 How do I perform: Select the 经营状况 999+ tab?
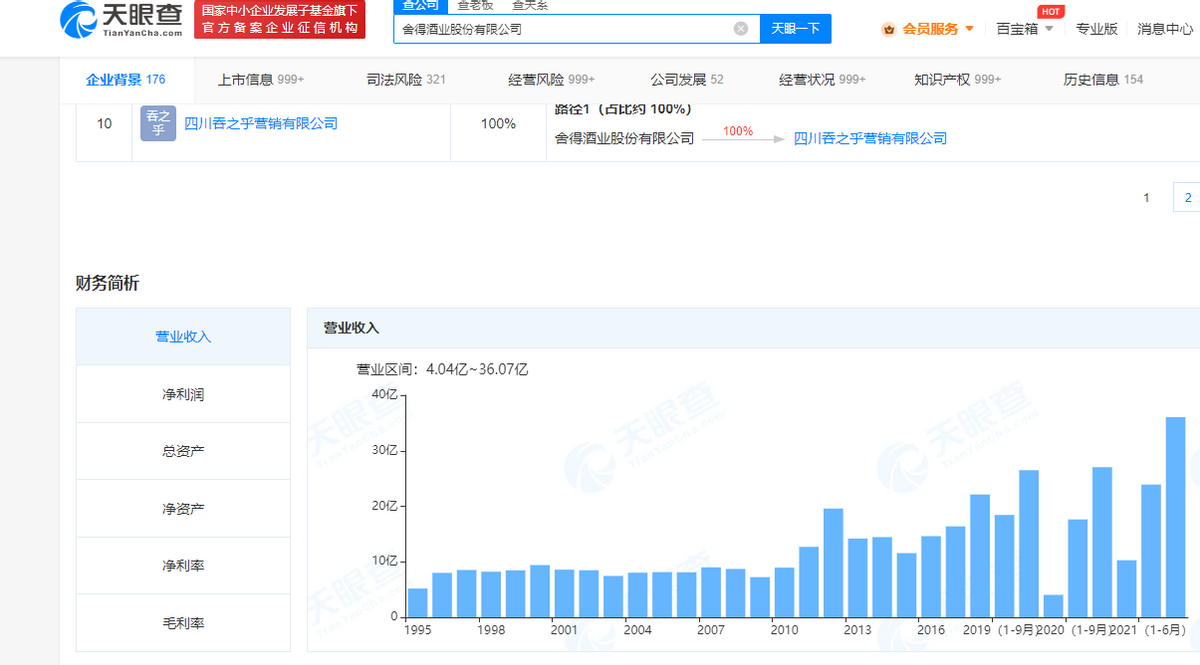(x=823, y=79)
